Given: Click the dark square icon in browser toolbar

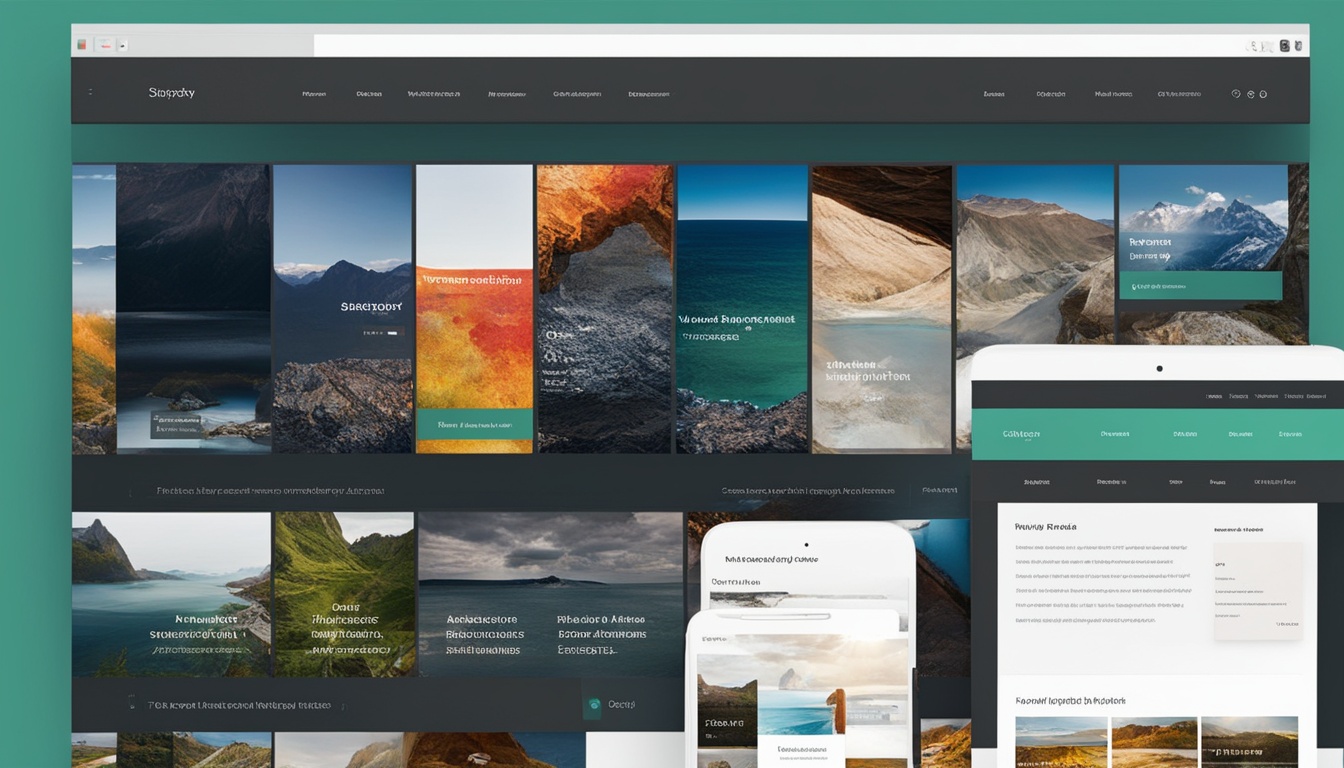Looking at the screenshot, I should 1283,46.
